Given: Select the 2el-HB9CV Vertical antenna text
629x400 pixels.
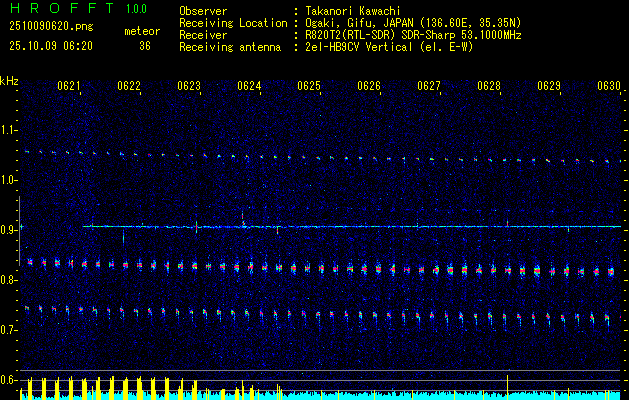Looking at the screenshot, I should (389, 47).
